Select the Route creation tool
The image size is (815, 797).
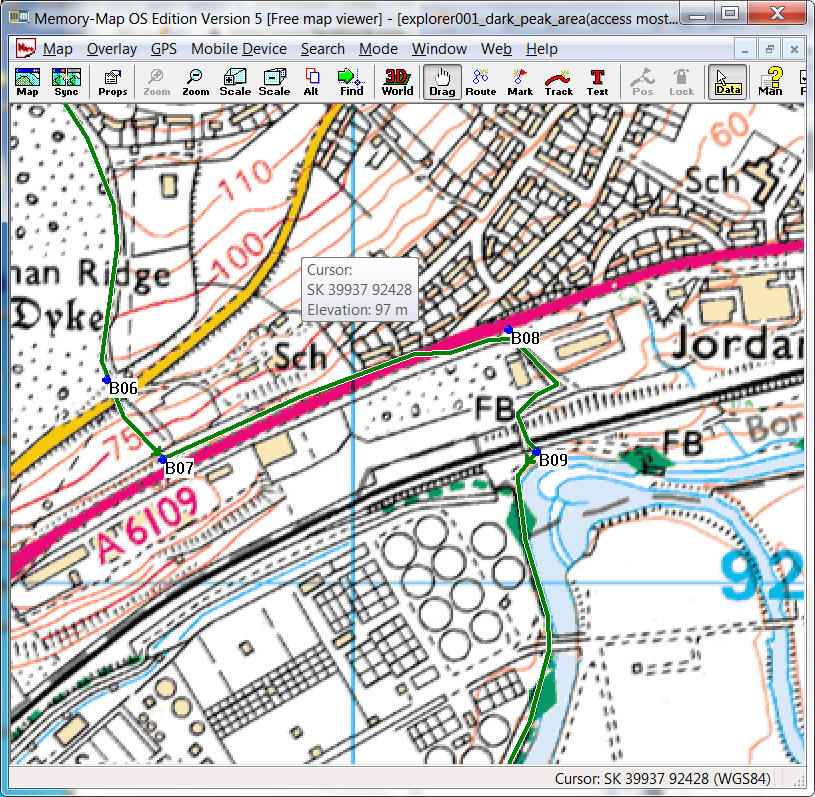click(480, 82)
